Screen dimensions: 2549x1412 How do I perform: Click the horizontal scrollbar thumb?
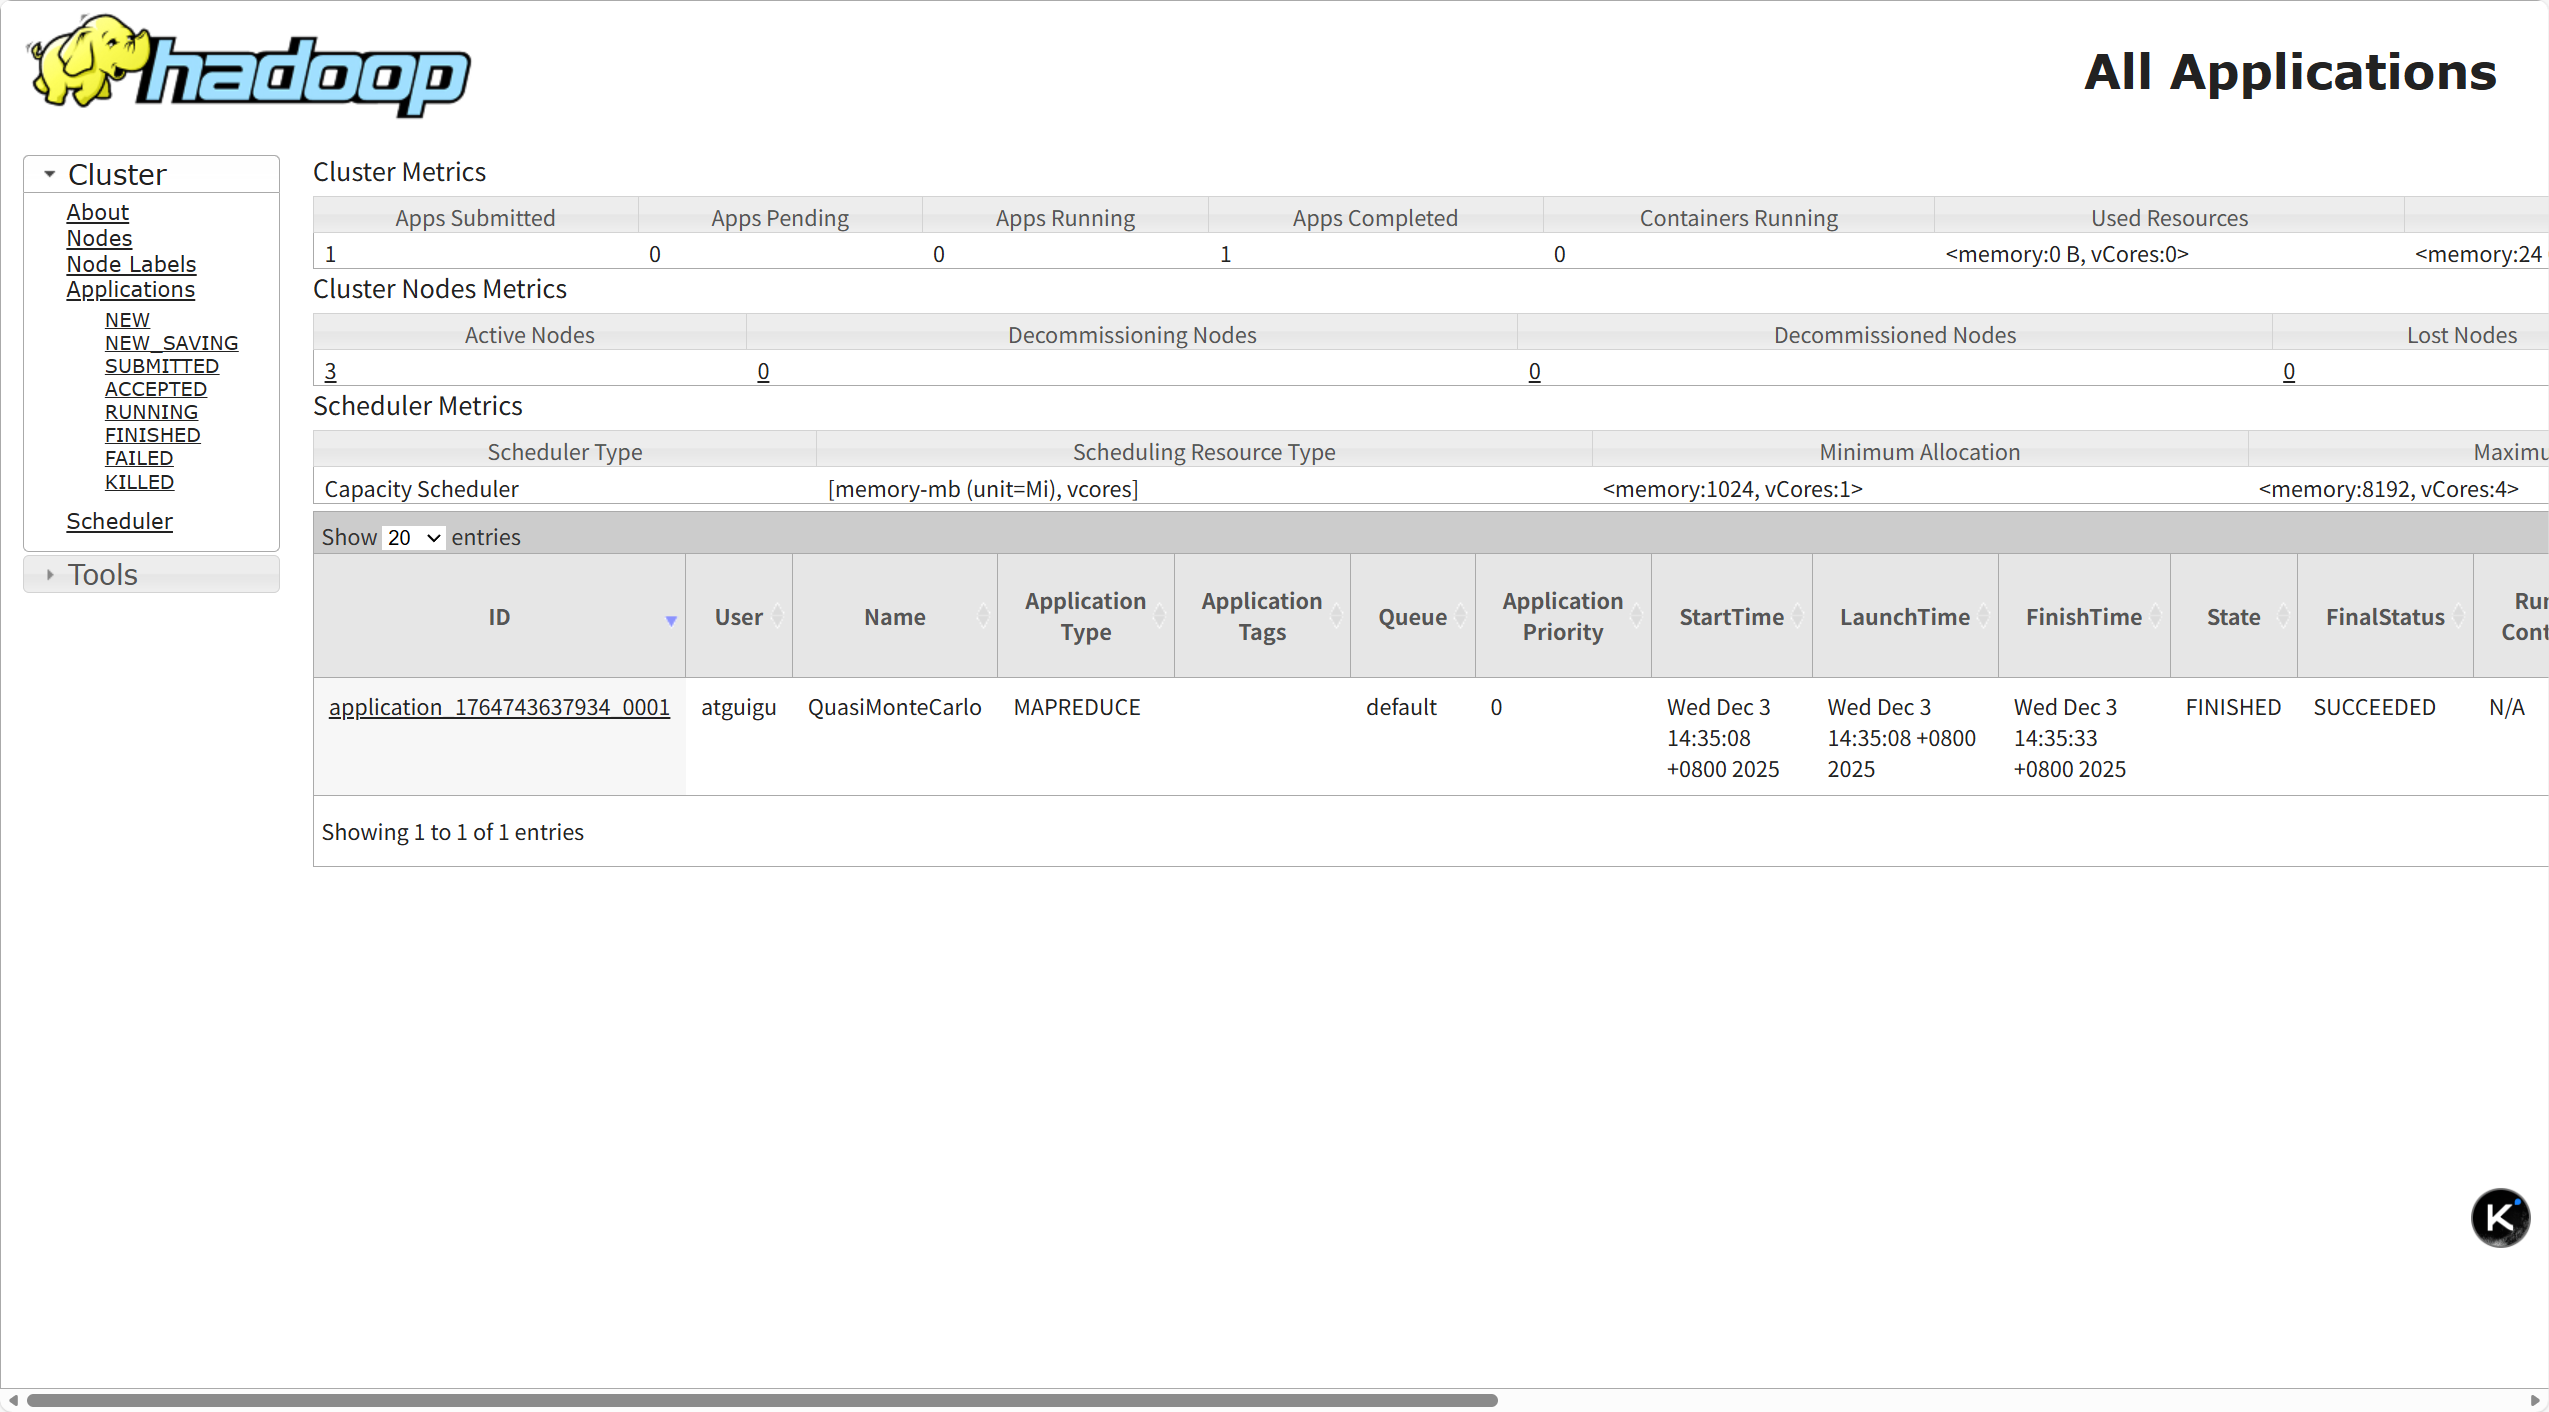tap(760, 1400)
